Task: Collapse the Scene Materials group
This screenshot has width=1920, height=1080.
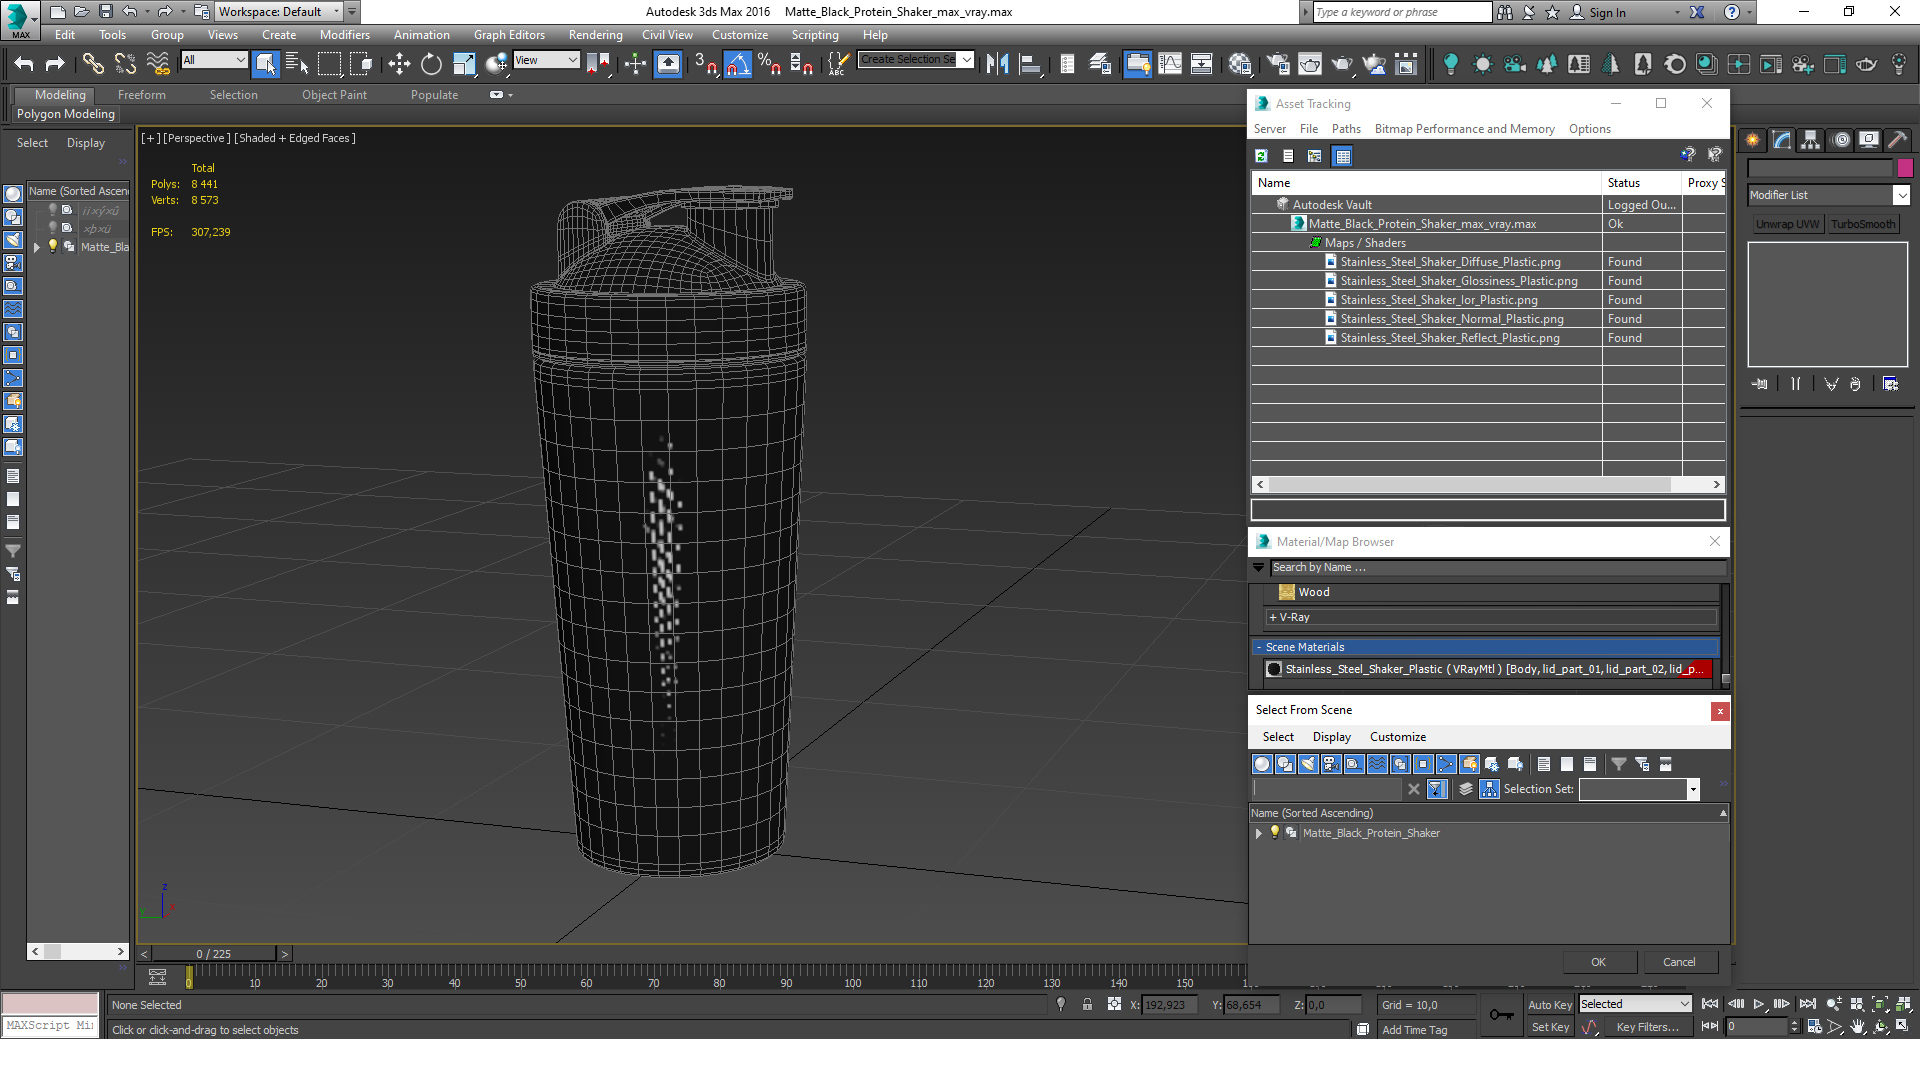Action: point(1259,647)
